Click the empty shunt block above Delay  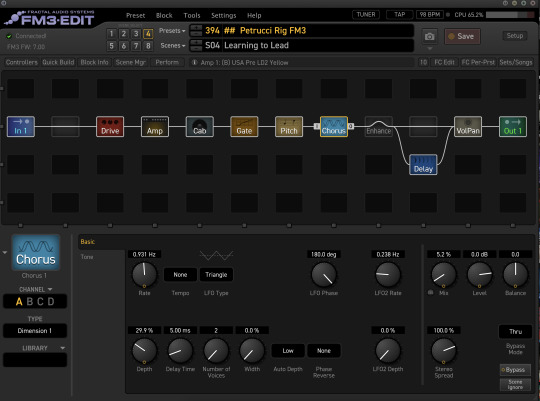423,126
